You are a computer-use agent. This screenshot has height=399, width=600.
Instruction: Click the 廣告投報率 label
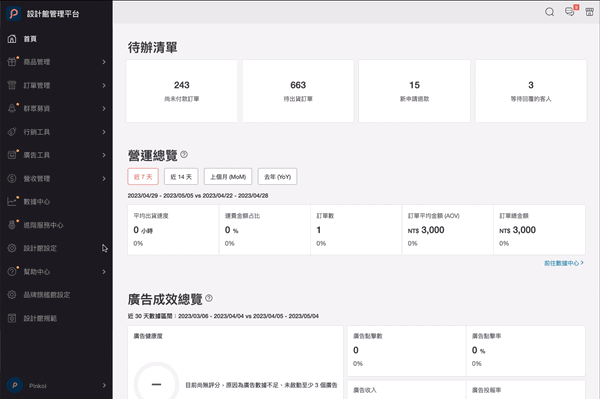[486, 390]
